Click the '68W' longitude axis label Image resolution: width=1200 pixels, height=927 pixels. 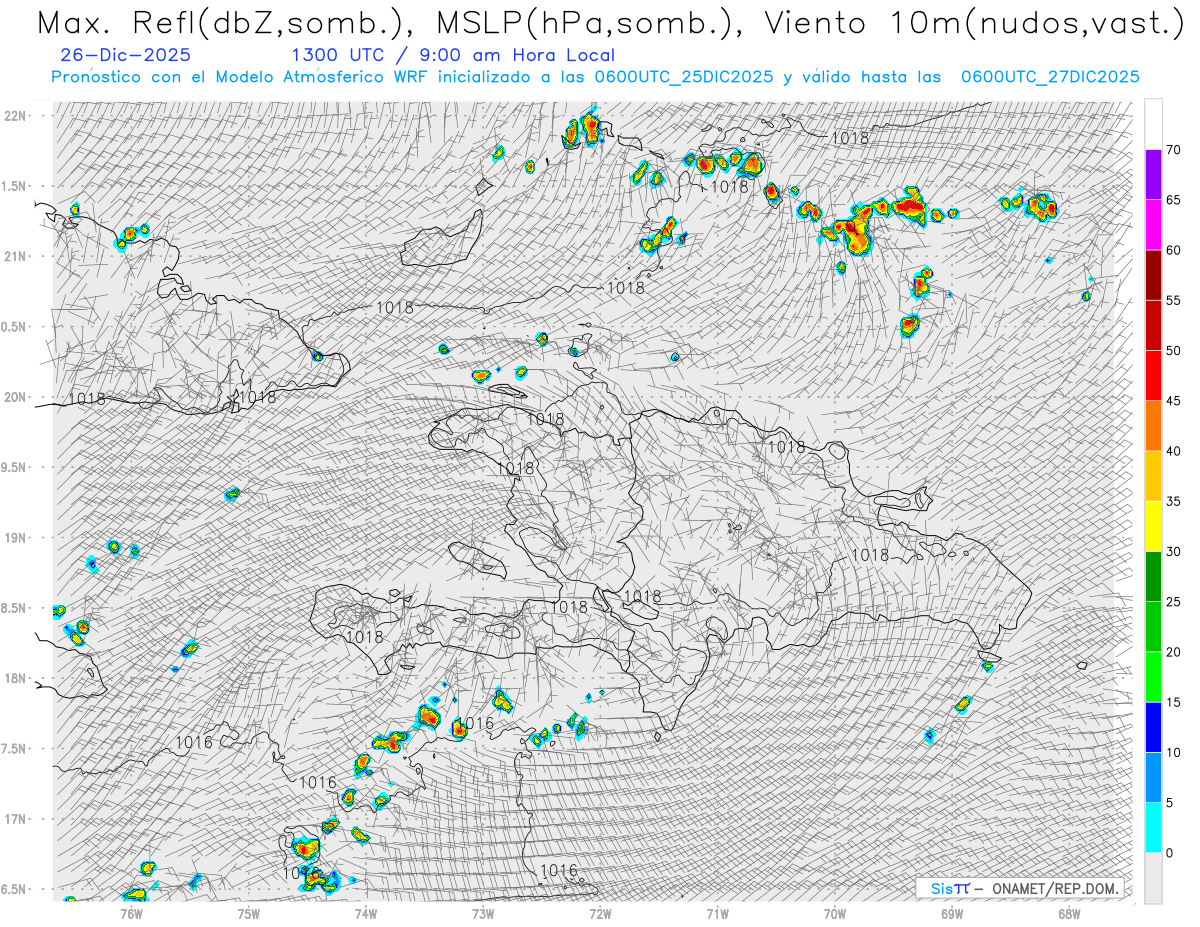pyautogui.click(x=1069, y=912)
